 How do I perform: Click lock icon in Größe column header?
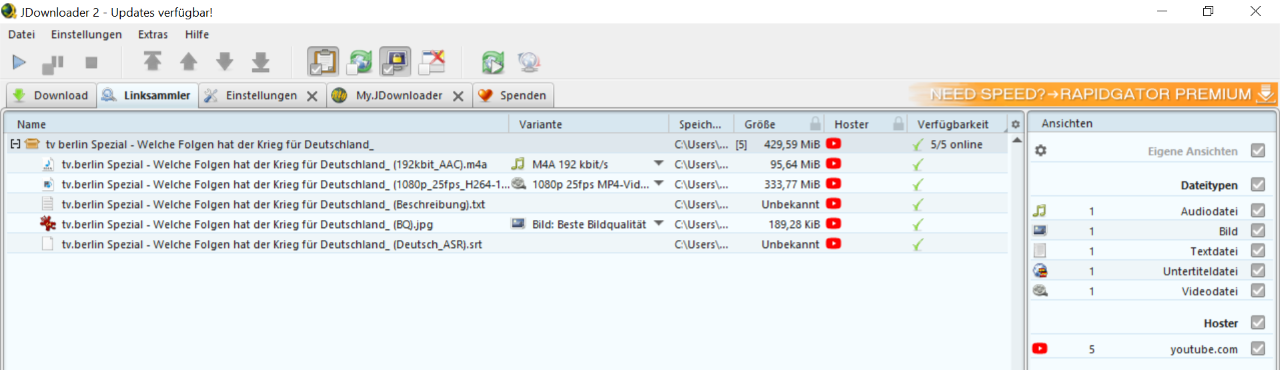816,124
